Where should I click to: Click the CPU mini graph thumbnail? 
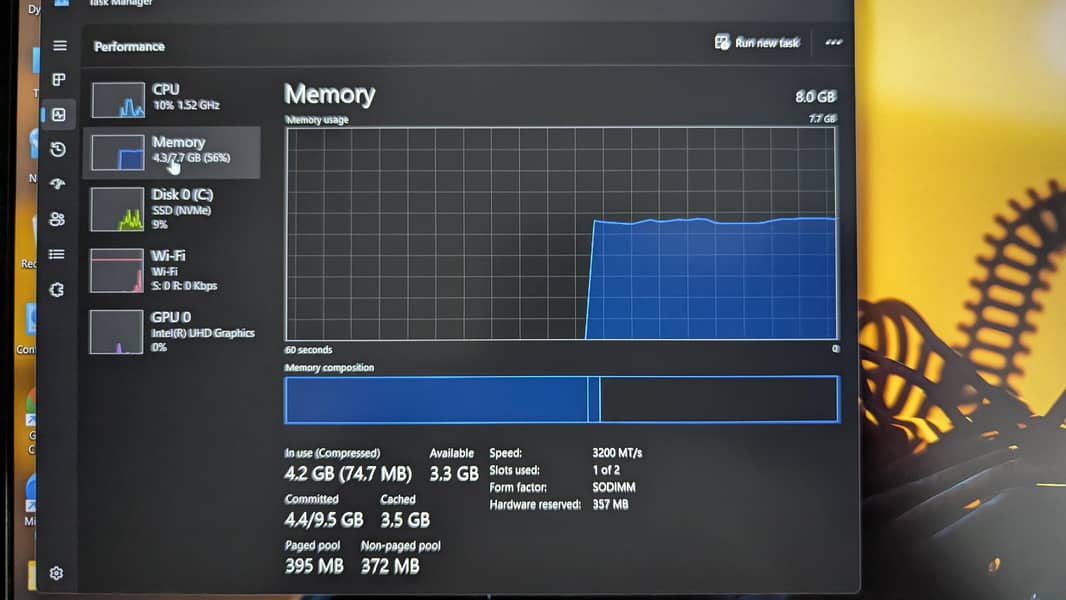pos(118,100)
